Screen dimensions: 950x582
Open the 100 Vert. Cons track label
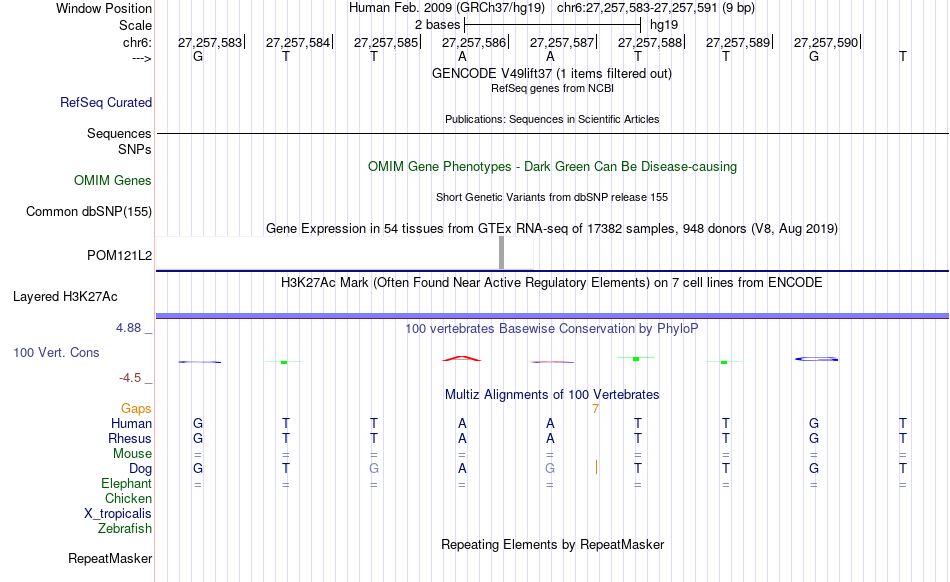[56, 352]
